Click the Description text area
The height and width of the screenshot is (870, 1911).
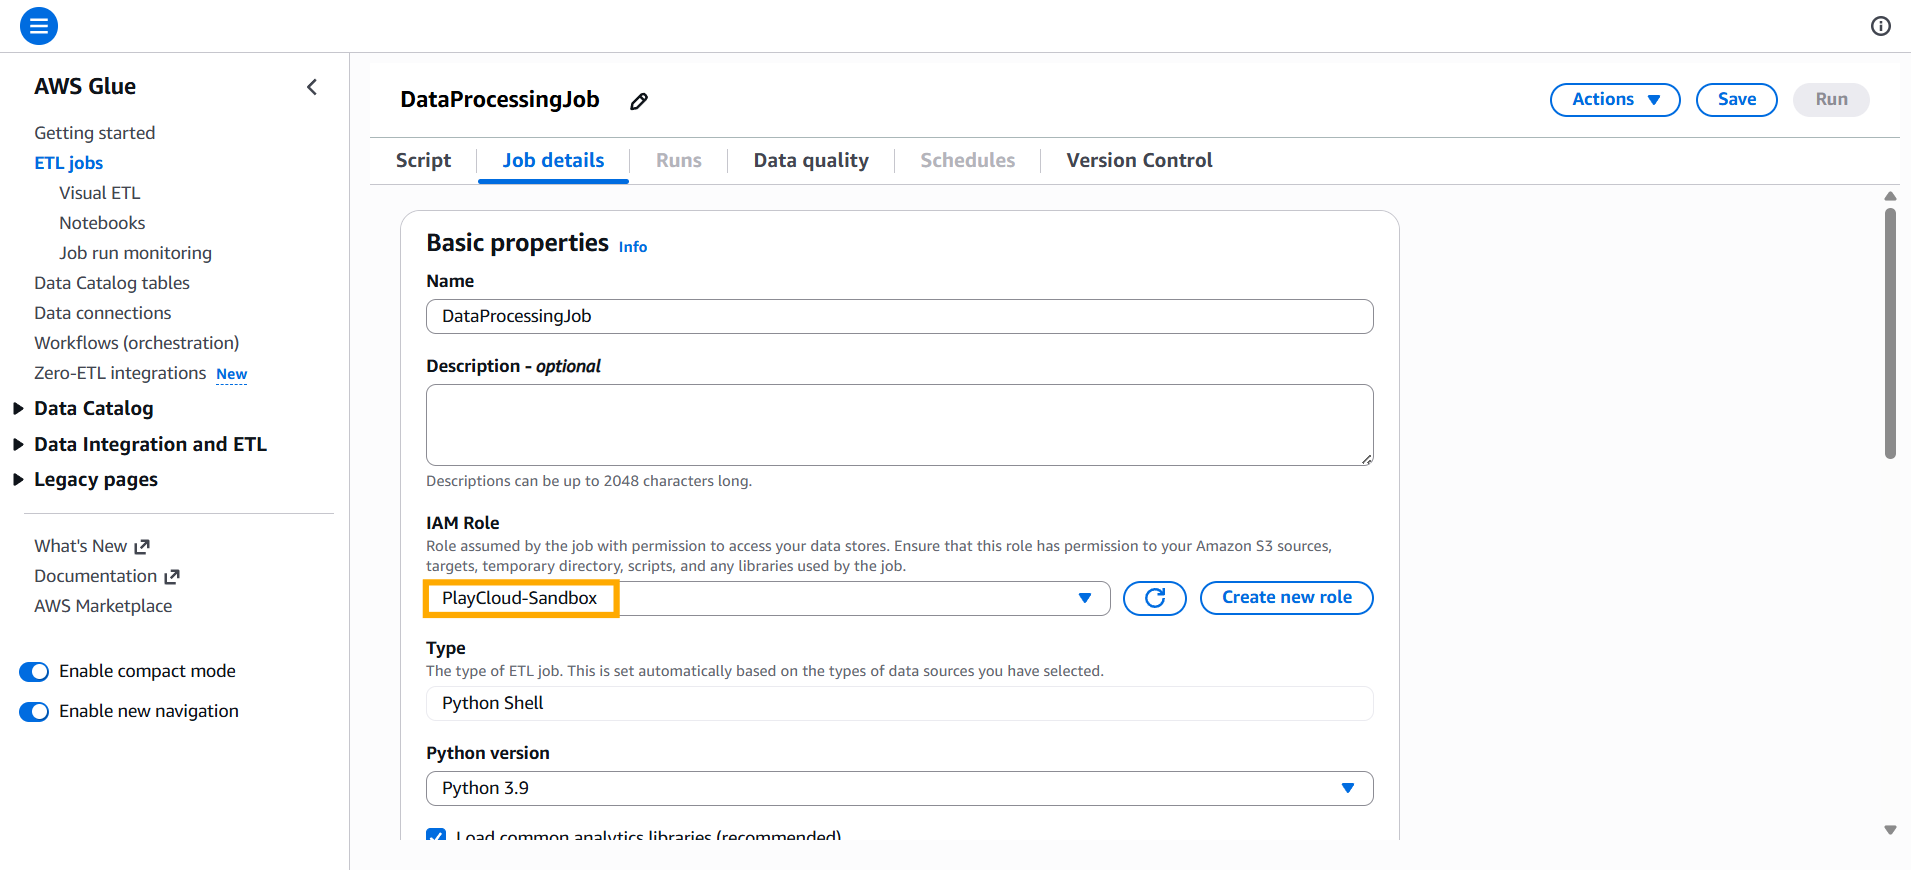tap(900, 425)
